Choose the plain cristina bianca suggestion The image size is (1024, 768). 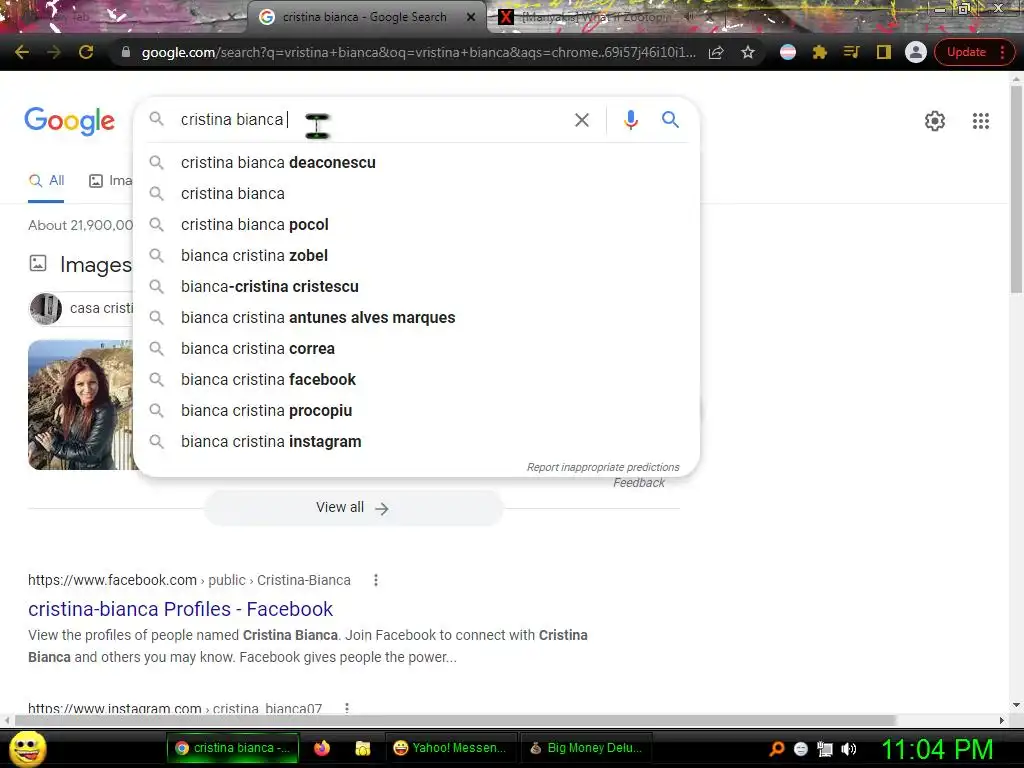[416, 193]
